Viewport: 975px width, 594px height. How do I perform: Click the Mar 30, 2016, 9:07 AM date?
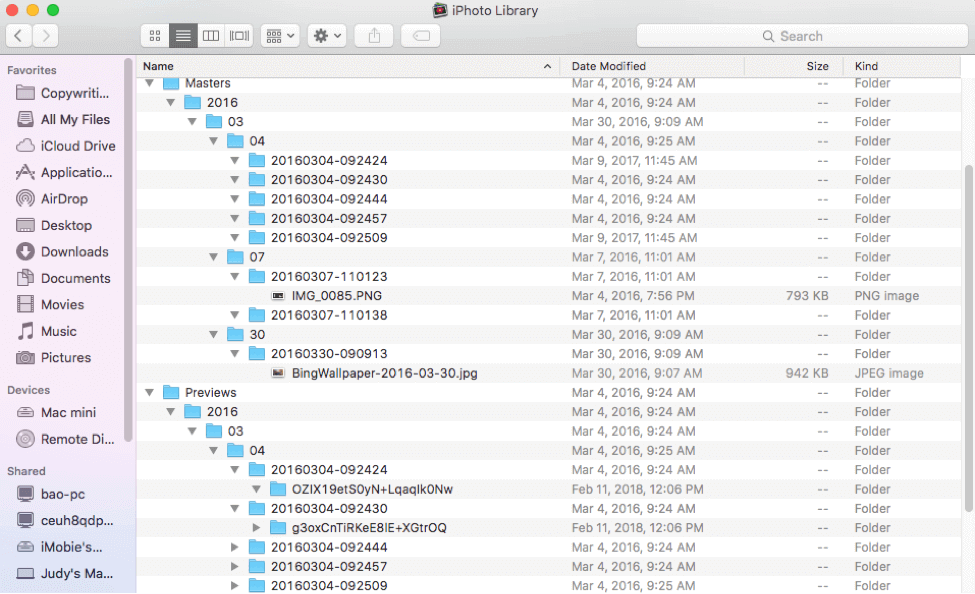[x=637, y=373]
